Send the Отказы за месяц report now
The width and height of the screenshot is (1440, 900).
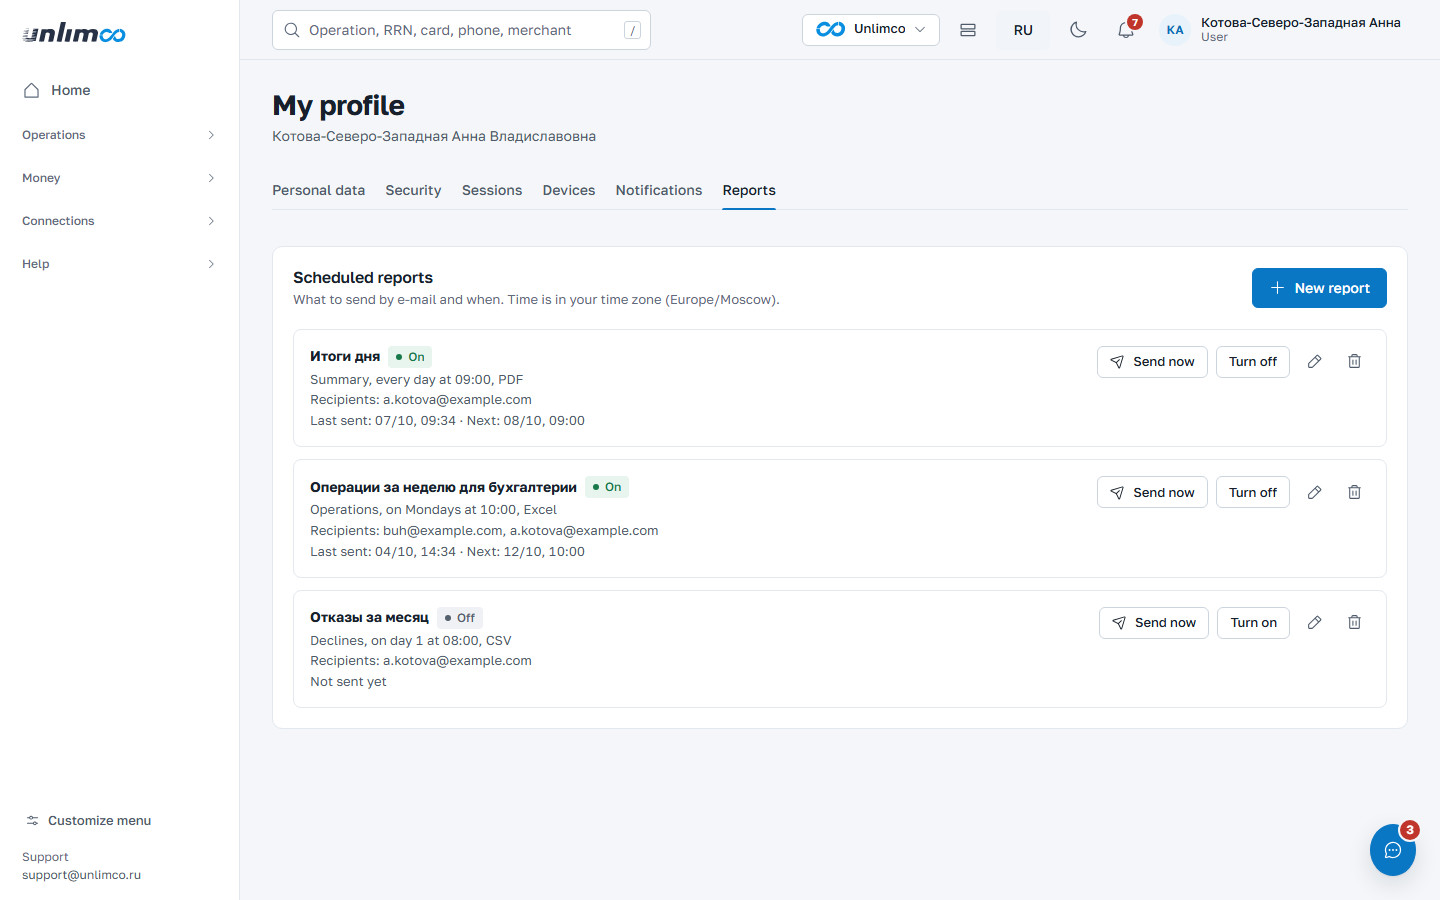[1154, 623]
